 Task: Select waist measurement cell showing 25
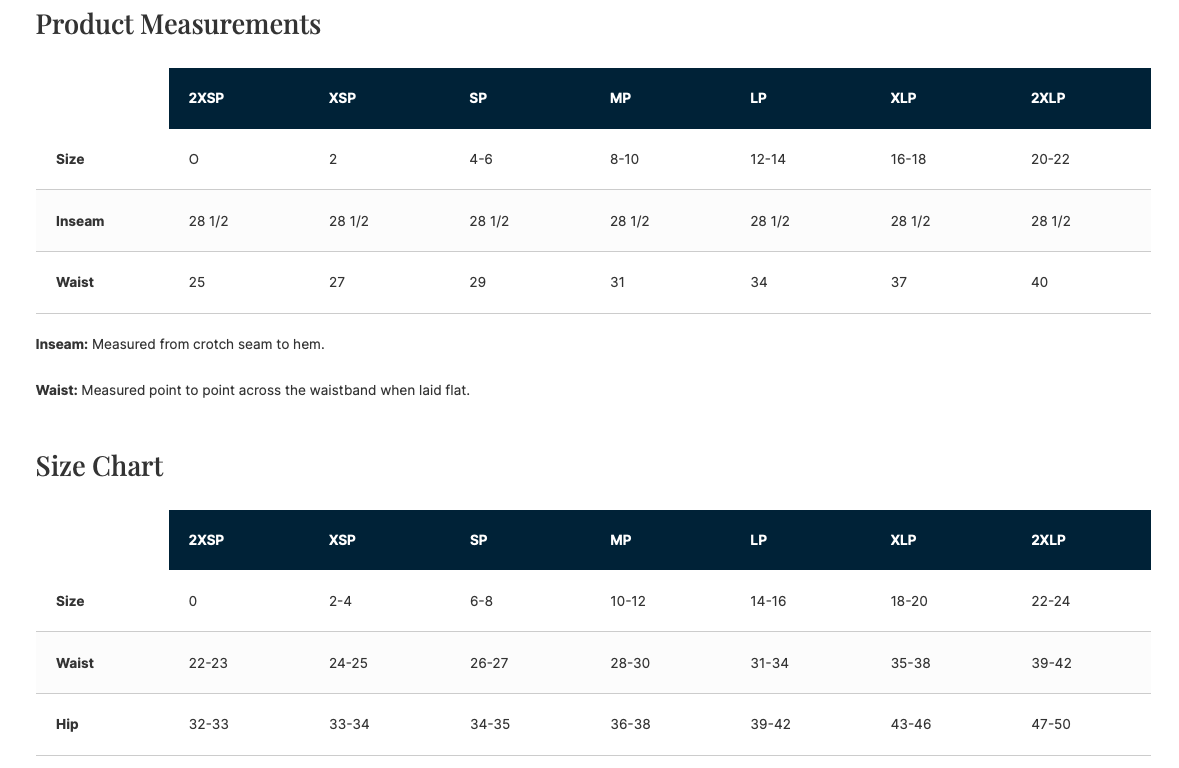(x=197, y=282)
